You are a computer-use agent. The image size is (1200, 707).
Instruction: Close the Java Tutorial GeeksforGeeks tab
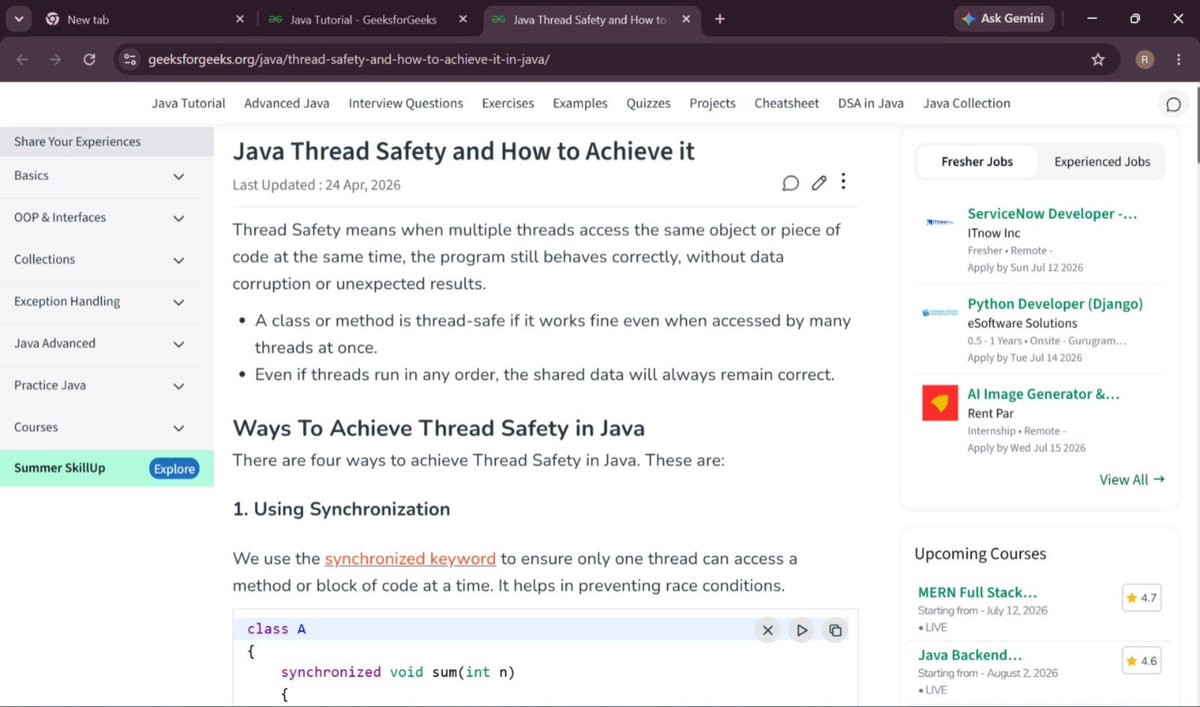[x=461, y=19]
